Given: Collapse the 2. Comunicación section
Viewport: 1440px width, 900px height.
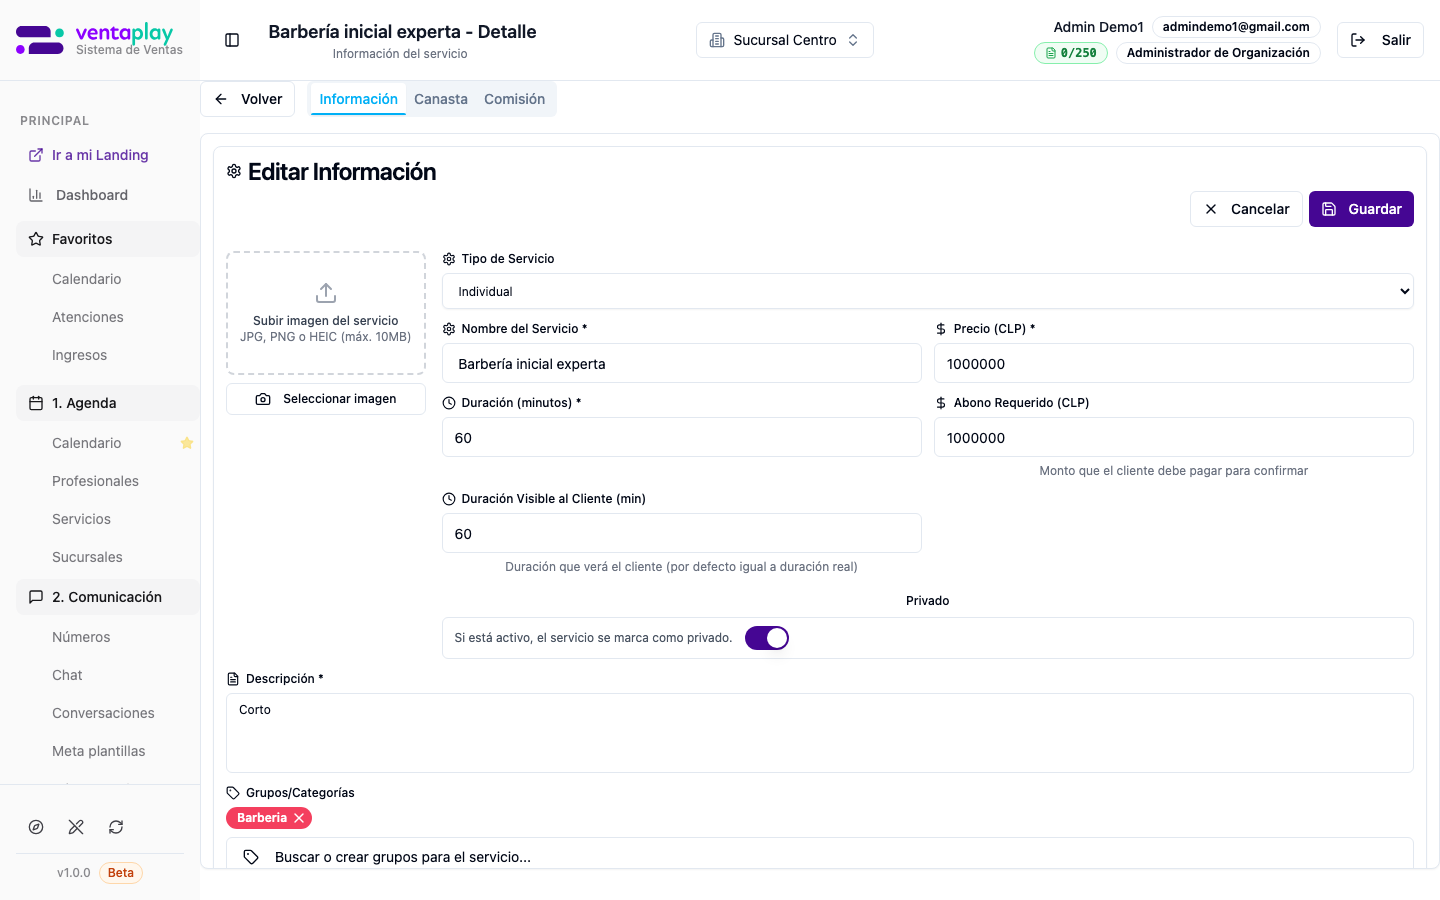Looking at the screenshot, I should coord(107,597).
